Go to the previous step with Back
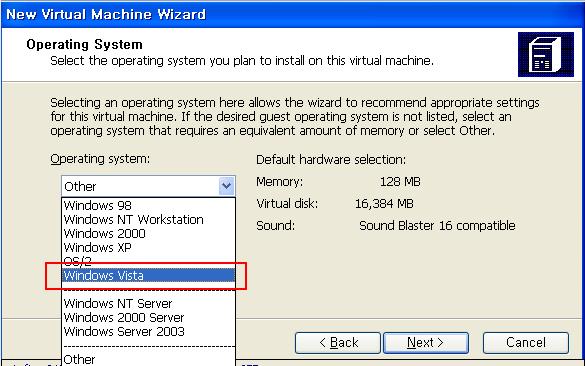The height and width of the screenshot is (366, 585). (338, 342)
